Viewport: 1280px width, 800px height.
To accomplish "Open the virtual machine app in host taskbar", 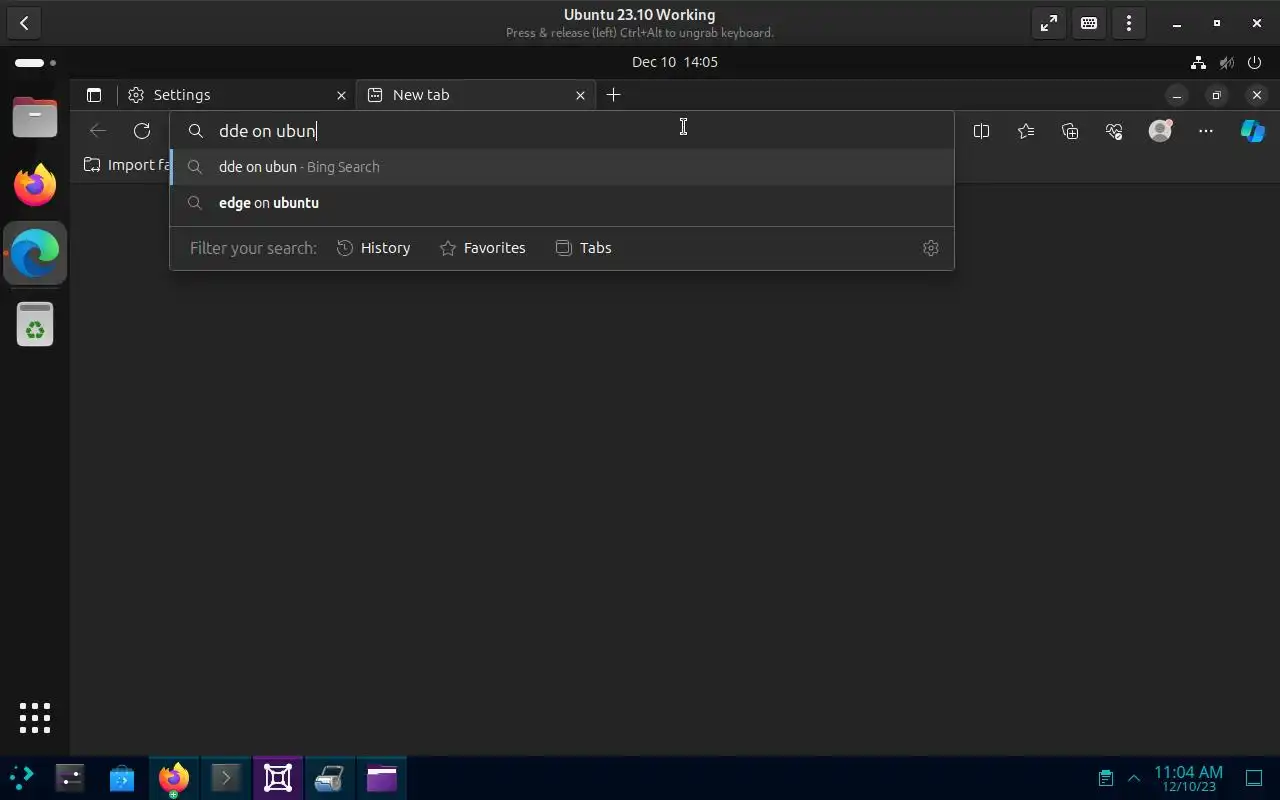I will 278,778.
